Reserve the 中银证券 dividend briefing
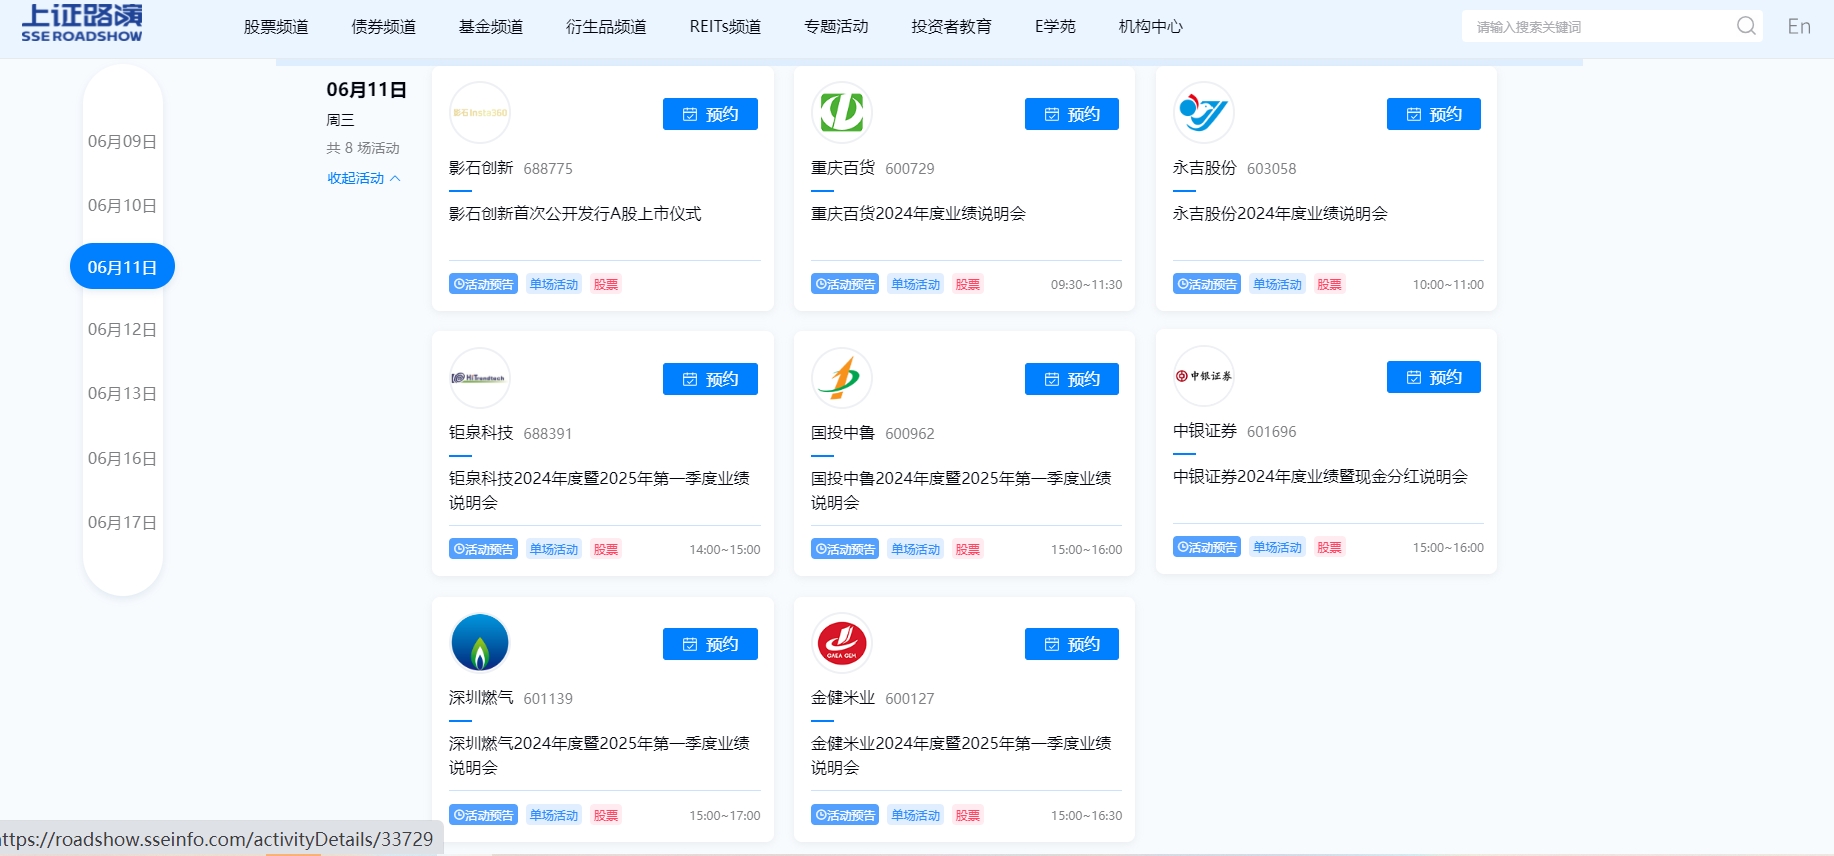This screenshot has height=856, width=1834. (1434, 377)
